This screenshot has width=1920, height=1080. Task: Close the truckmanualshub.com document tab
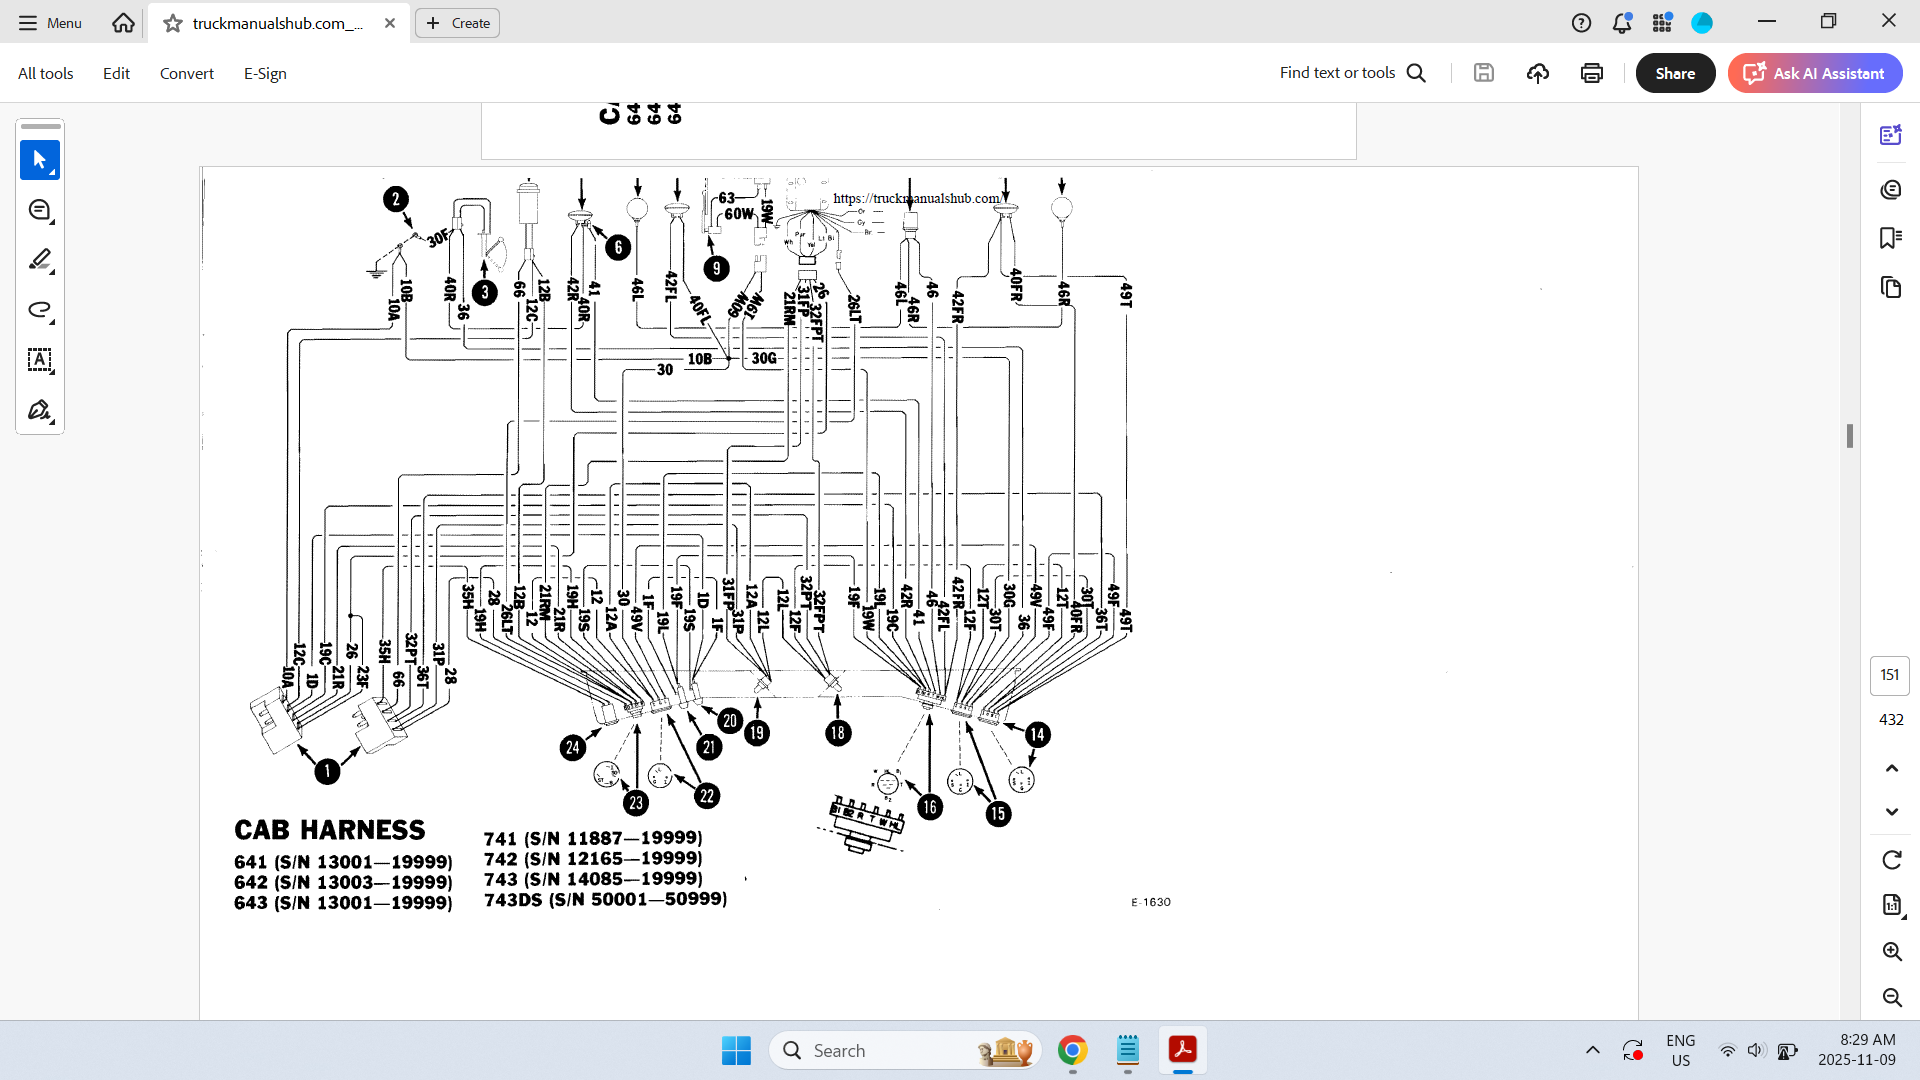coord(390,23)
